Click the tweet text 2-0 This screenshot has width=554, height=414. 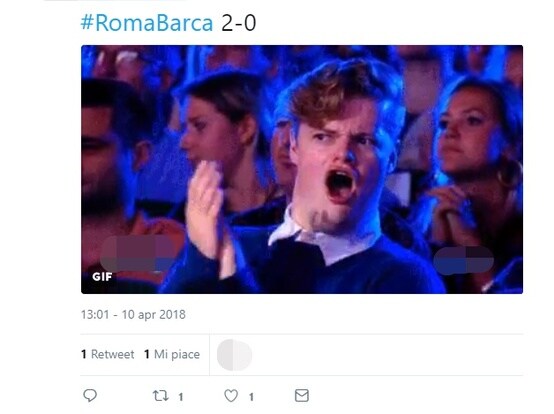238,23
